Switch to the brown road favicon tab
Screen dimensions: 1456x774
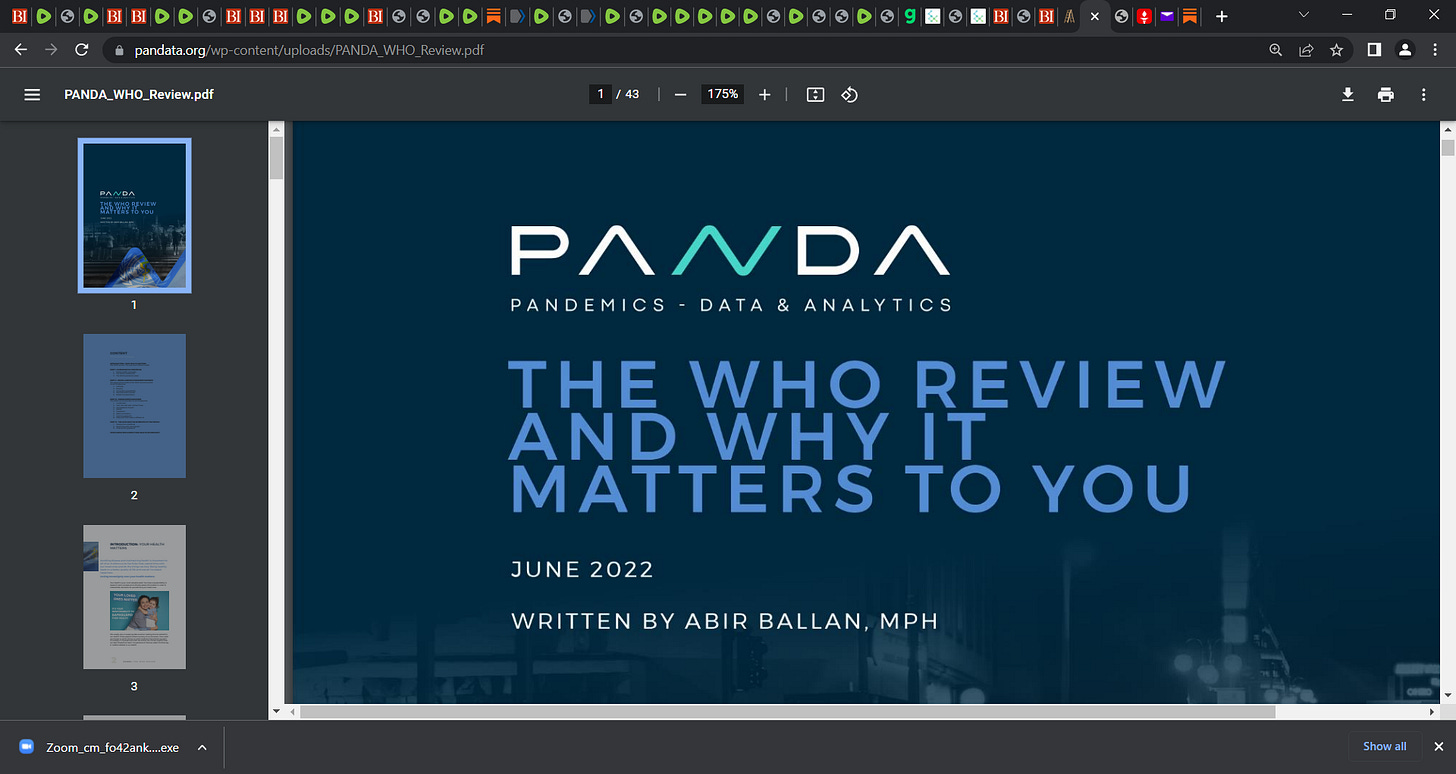(1069, 16)
